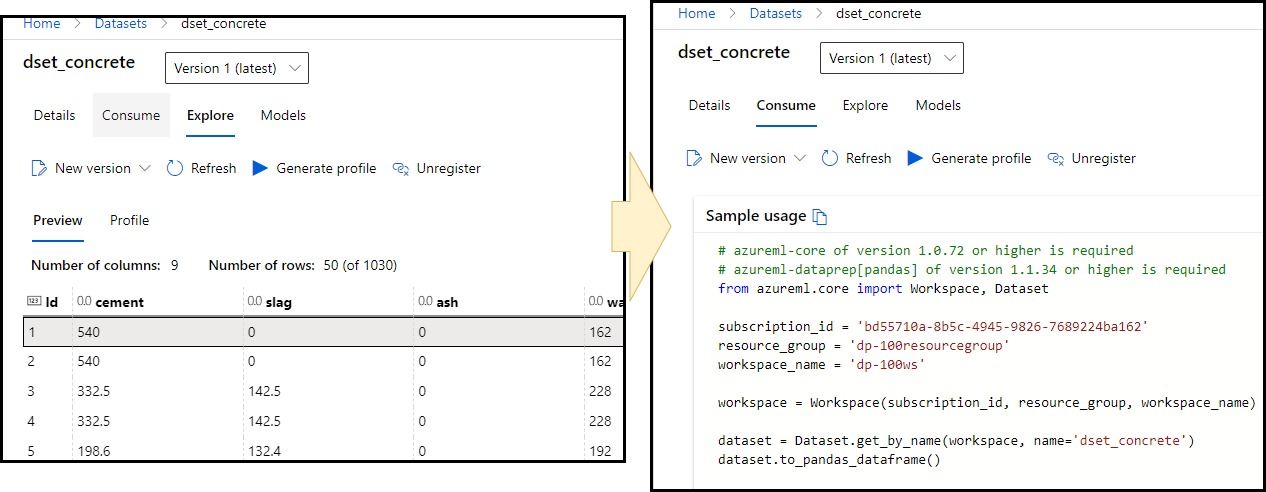Click the Refresh icon in right panel
This screenshot has height=492, width=1266.
(830, 158)
